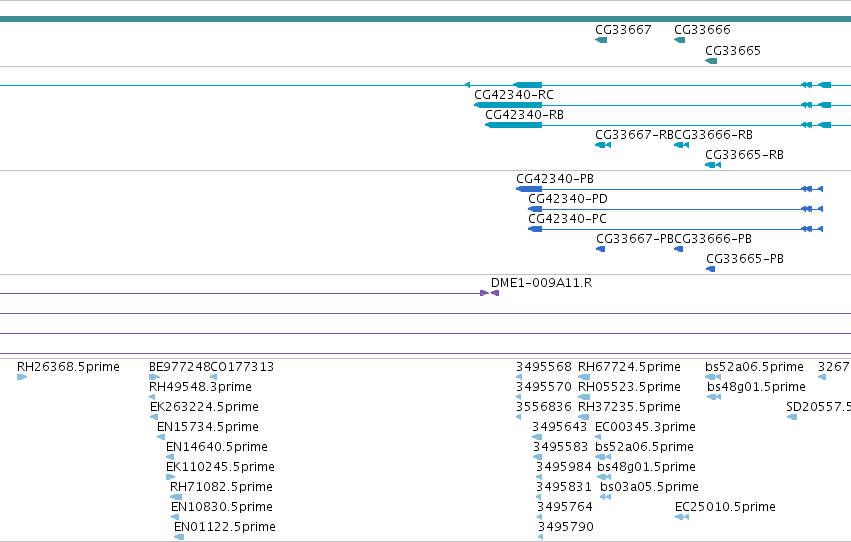The image size is (851, 542).
Task: Click the CG33667-PB protein label
Action: point(635,239)
